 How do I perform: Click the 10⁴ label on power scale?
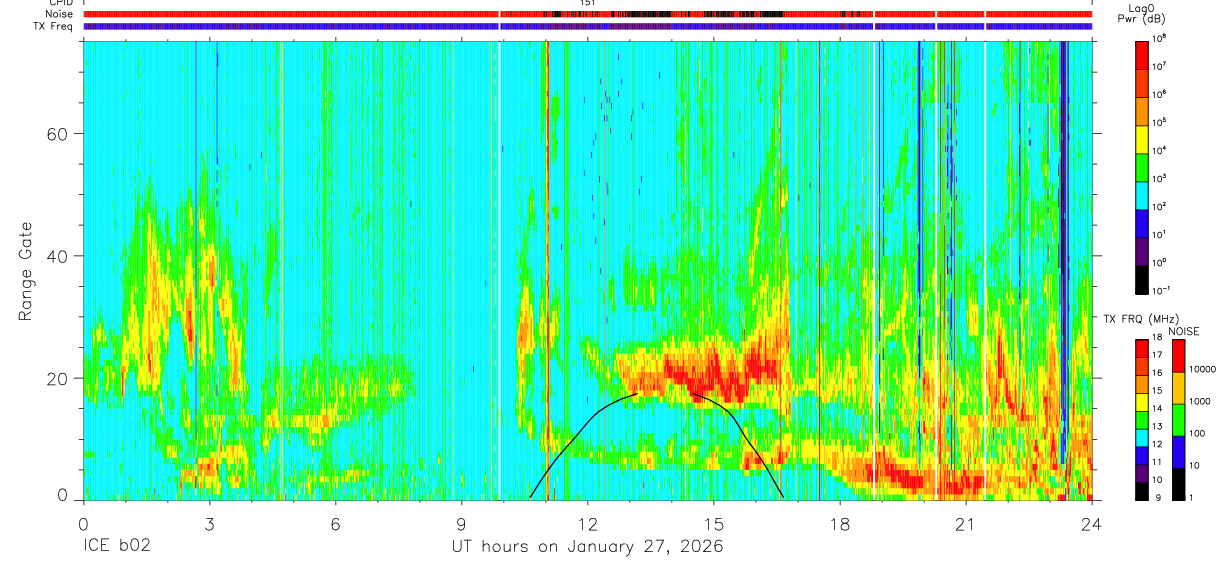click(1160, 149)
